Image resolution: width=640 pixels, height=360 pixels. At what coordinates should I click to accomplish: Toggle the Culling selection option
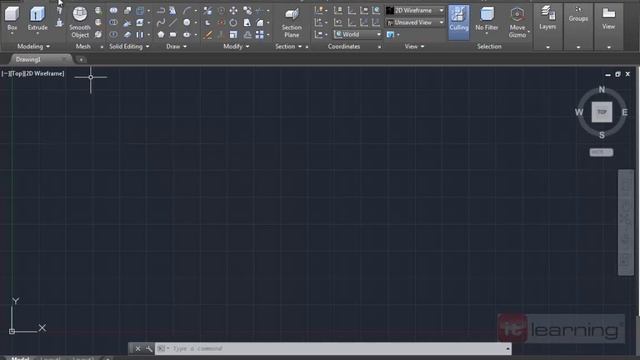458,22
